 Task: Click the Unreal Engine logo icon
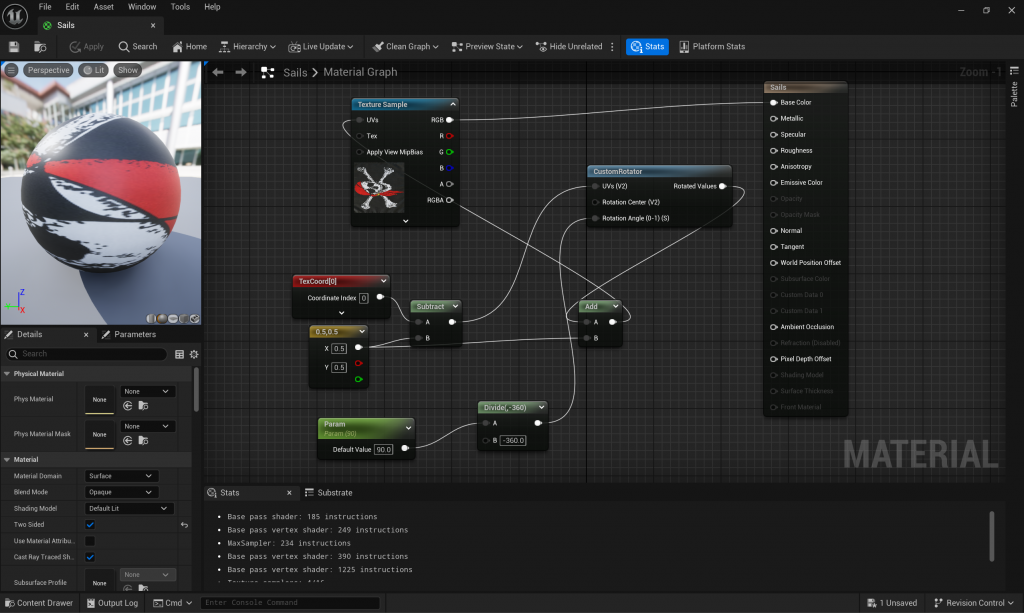coord(15,16)
